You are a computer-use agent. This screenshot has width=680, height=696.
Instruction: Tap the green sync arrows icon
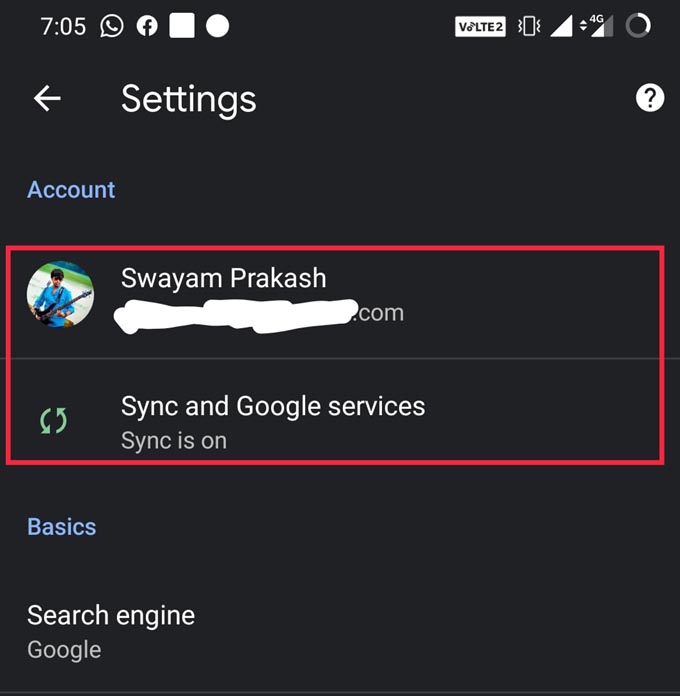point(53,420)
